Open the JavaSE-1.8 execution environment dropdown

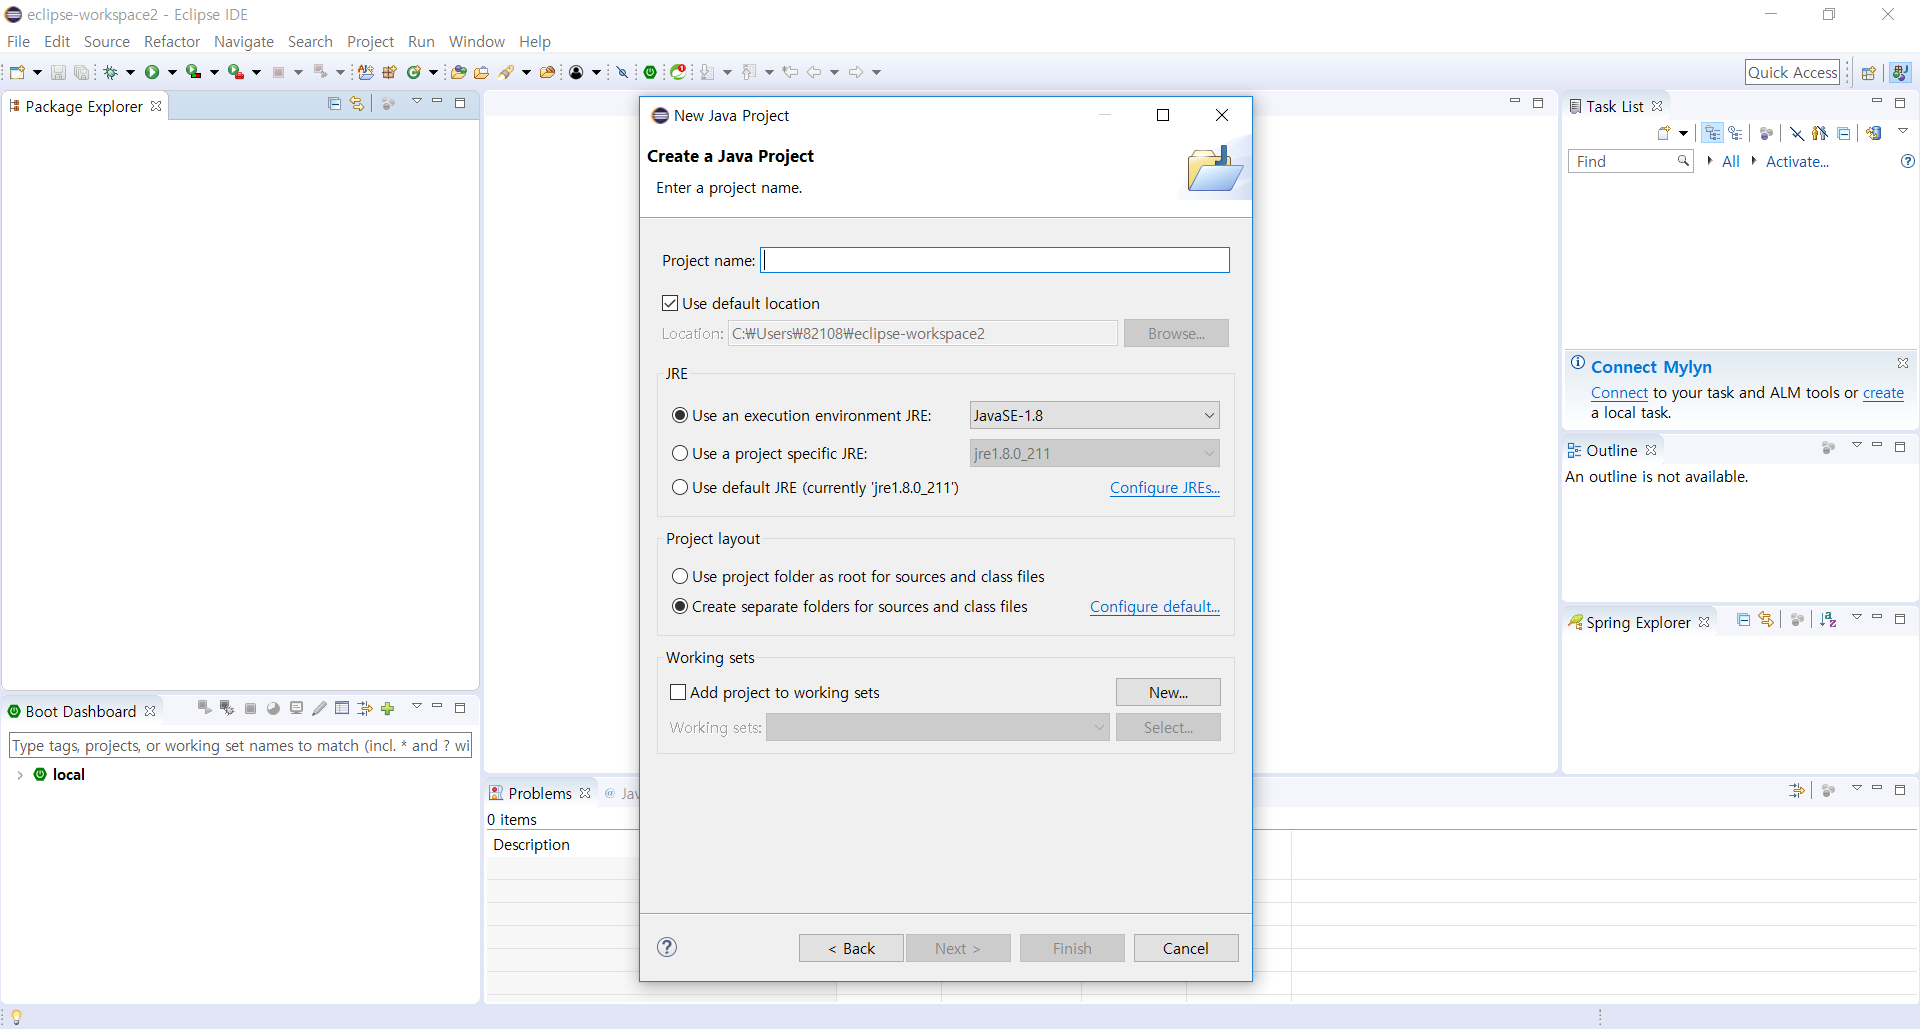pos(1094,415)
